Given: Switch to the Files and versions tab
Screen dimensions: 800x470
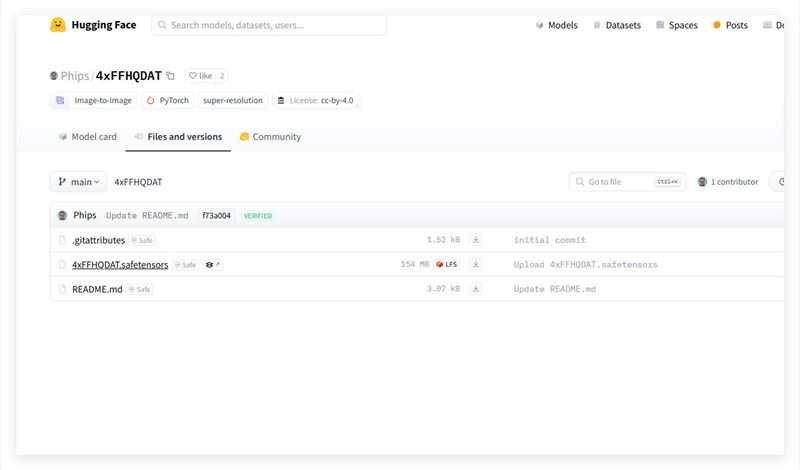Looking at the screenshot, I should point(178,137).
